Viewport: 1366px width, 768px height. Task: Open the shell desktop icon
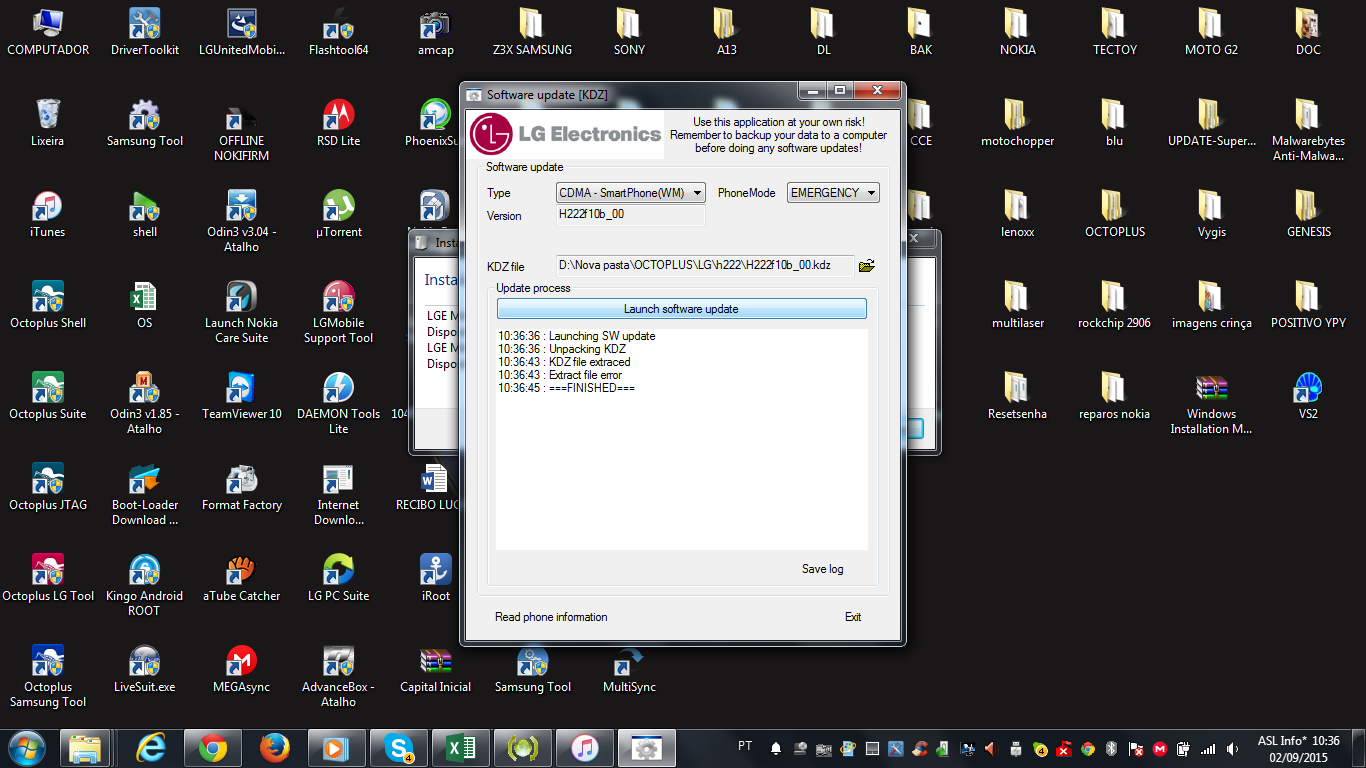coord(144,214)
